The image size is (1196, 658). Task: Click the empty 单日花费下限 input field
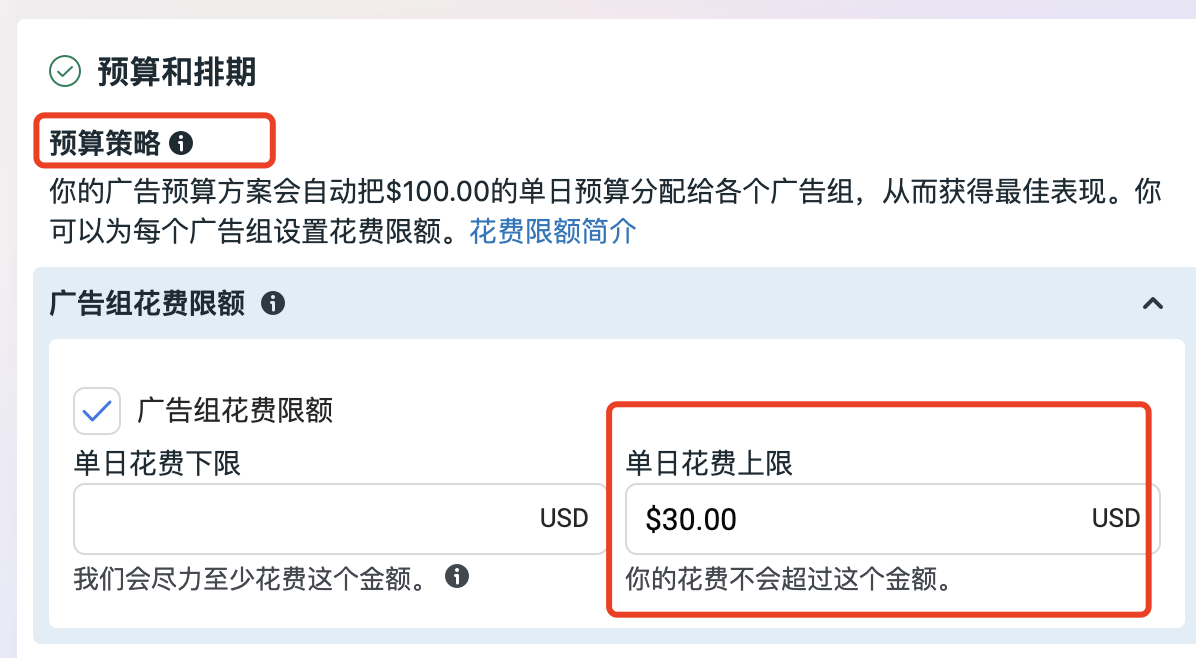[300, 518]
